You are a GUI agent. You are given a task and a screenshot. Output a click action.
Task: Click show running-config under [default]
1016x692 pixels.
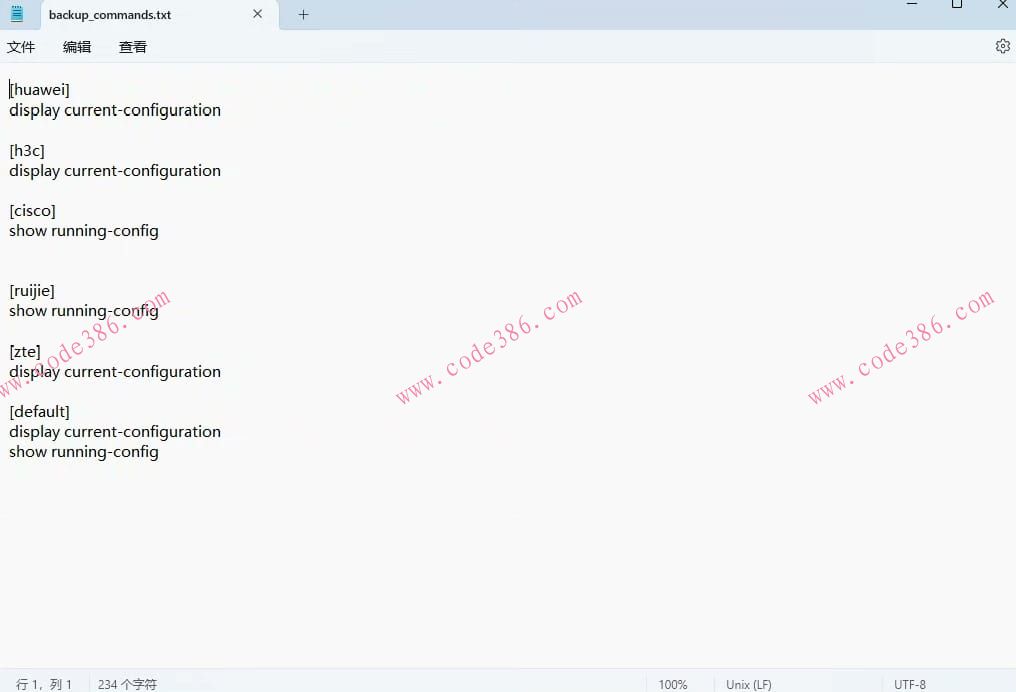pos(84,452)
